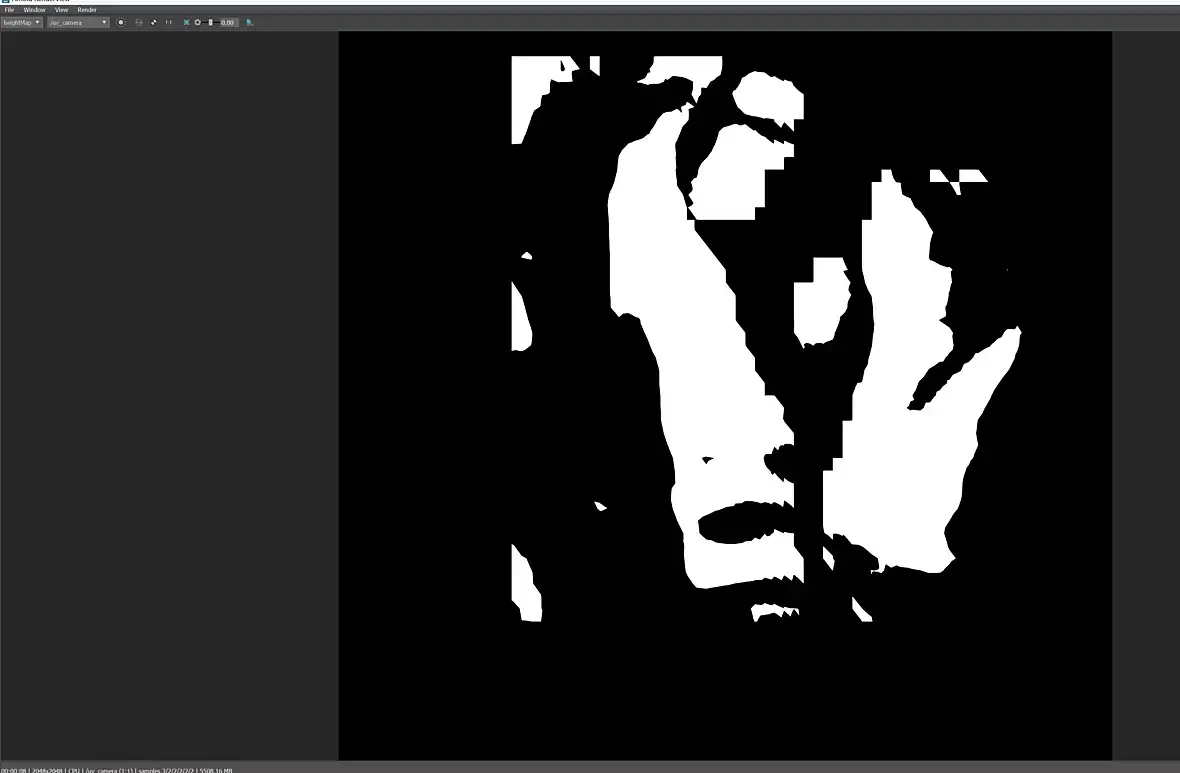The image size is (1180, 773).
Task: Adjust the exposure slider handle
Action: pyautogui.click(x=211, y=23)
